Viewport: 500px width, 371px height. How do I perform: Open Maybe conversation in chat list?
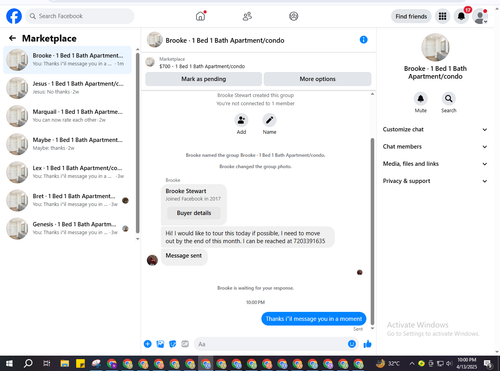click(67, 144)
